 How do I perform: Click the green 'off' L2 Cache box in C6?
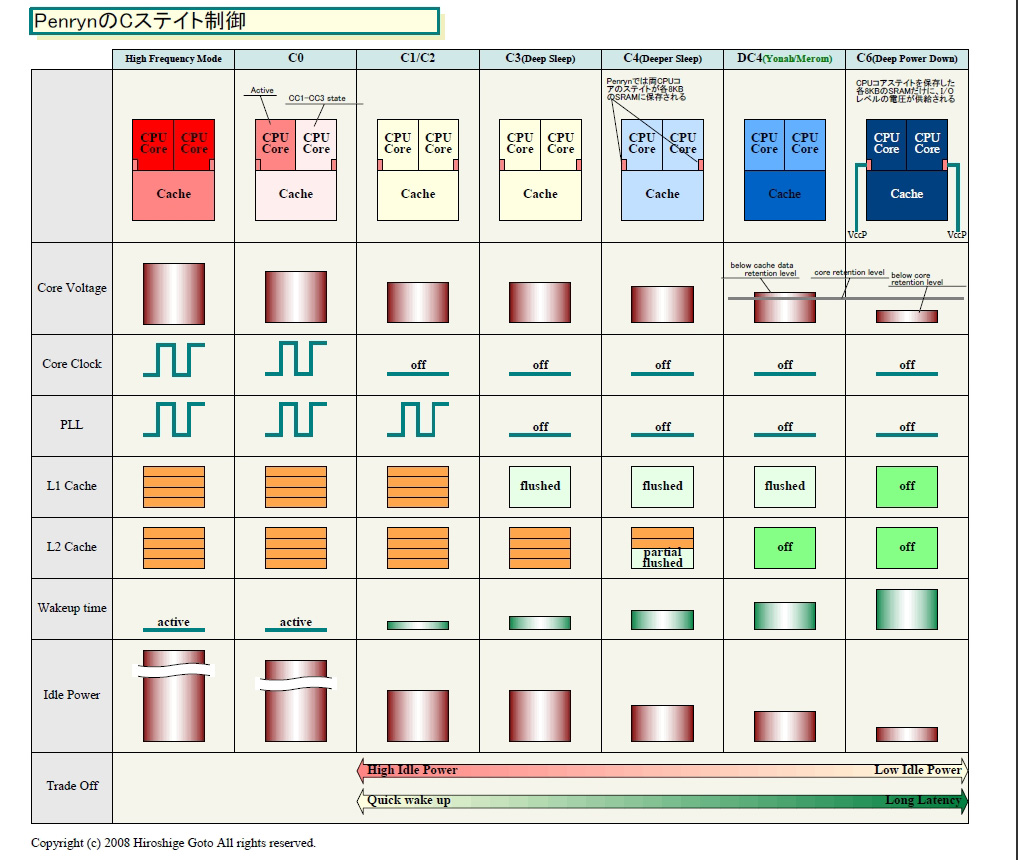(906, 548)
